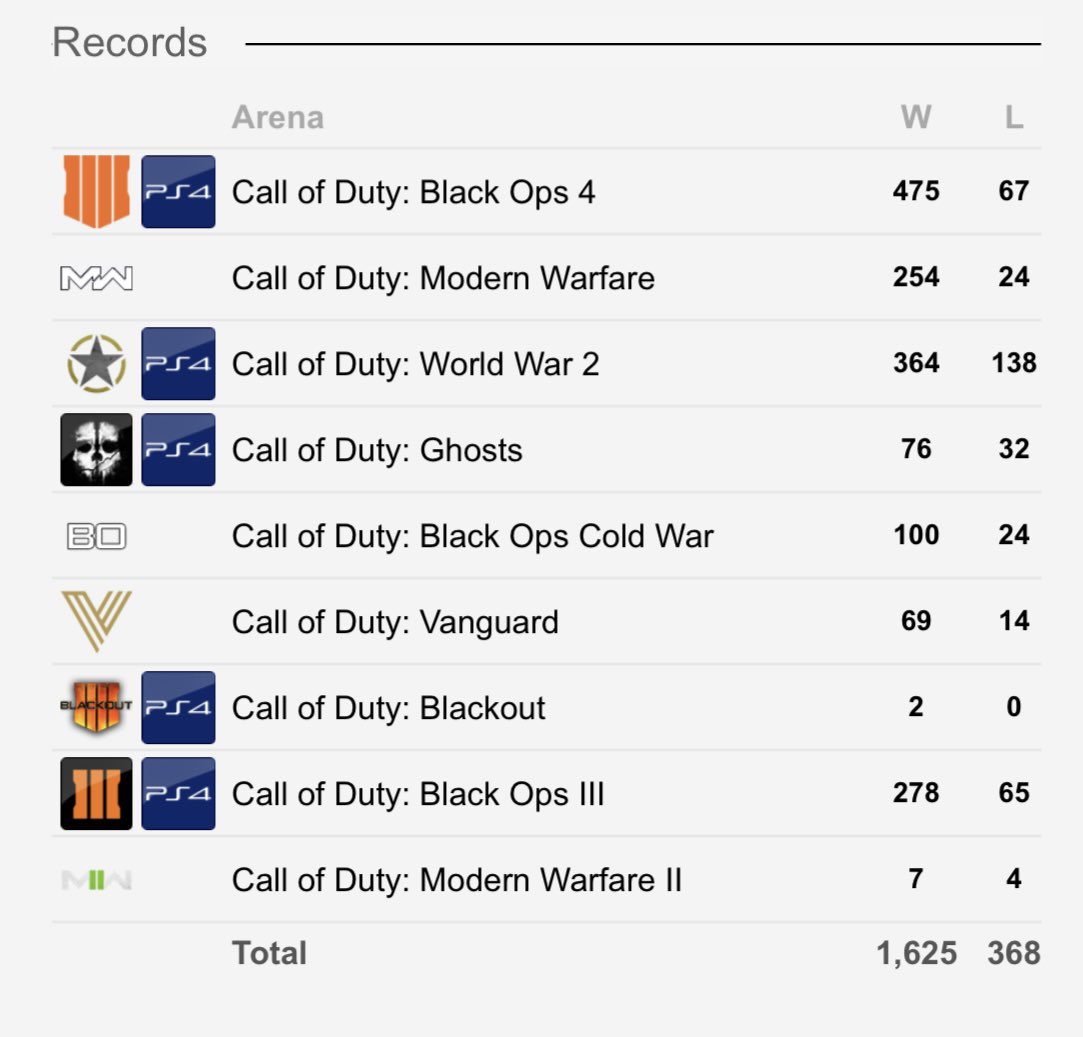Click the Black Ops Cold War BO icon
This screenshot has height=1037, width=1083.
[x=96, y=536]
